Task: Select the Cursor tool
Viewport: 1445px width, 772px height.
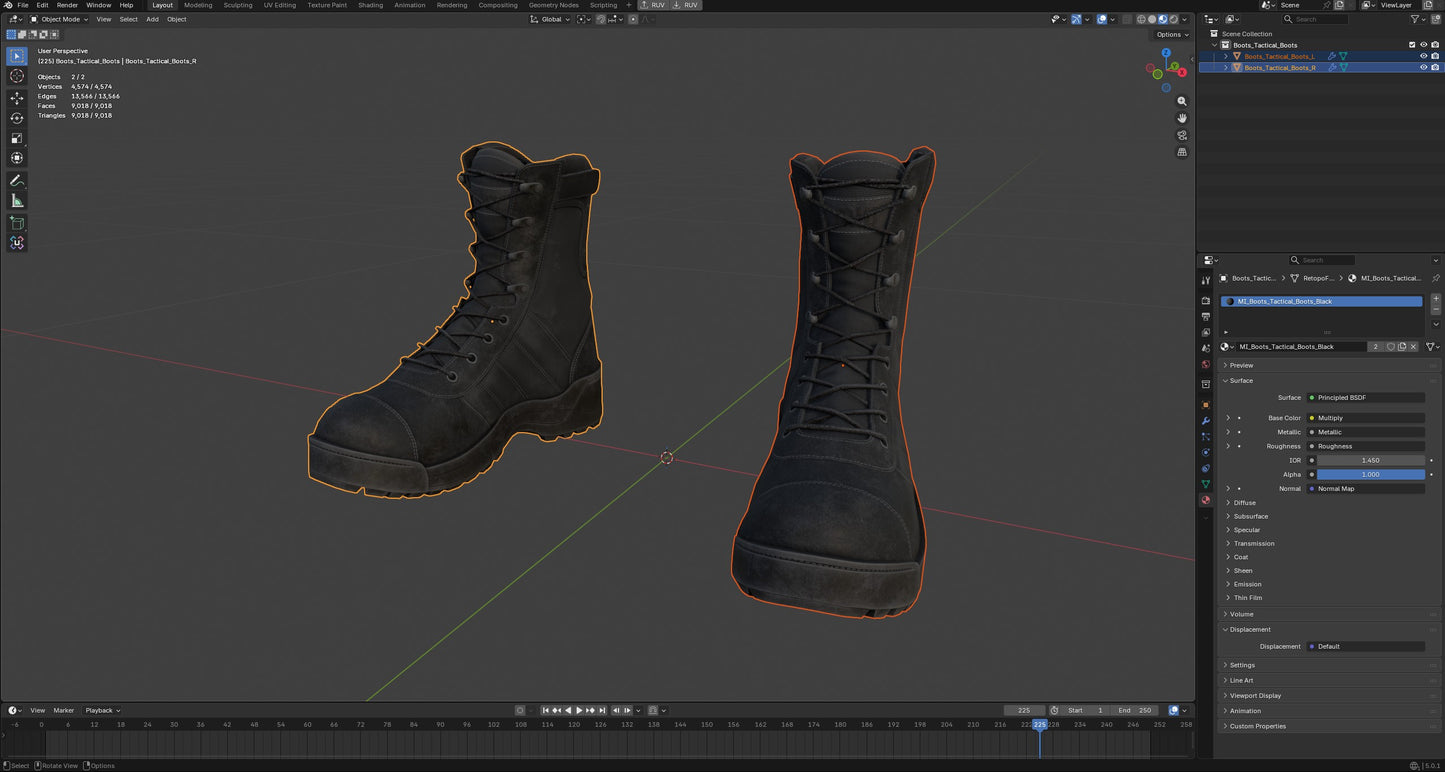Action: [x=17, y=76]
